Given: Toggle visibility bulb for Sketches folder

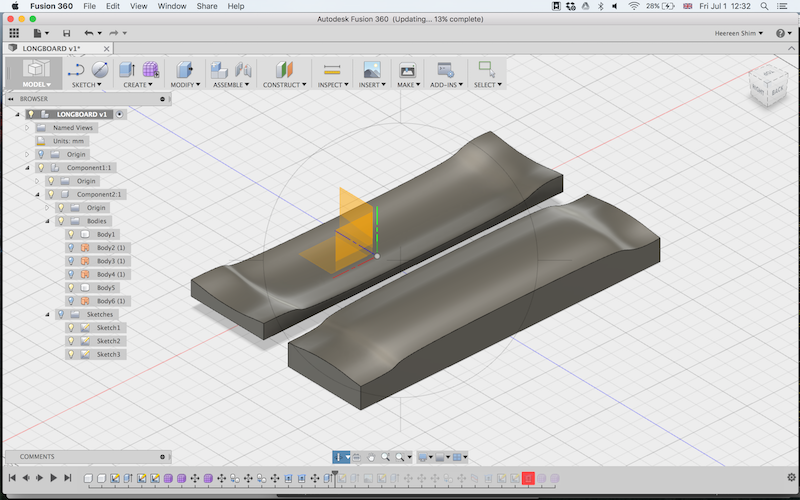Looking at the screenshot, I should [x=61, y=314].
